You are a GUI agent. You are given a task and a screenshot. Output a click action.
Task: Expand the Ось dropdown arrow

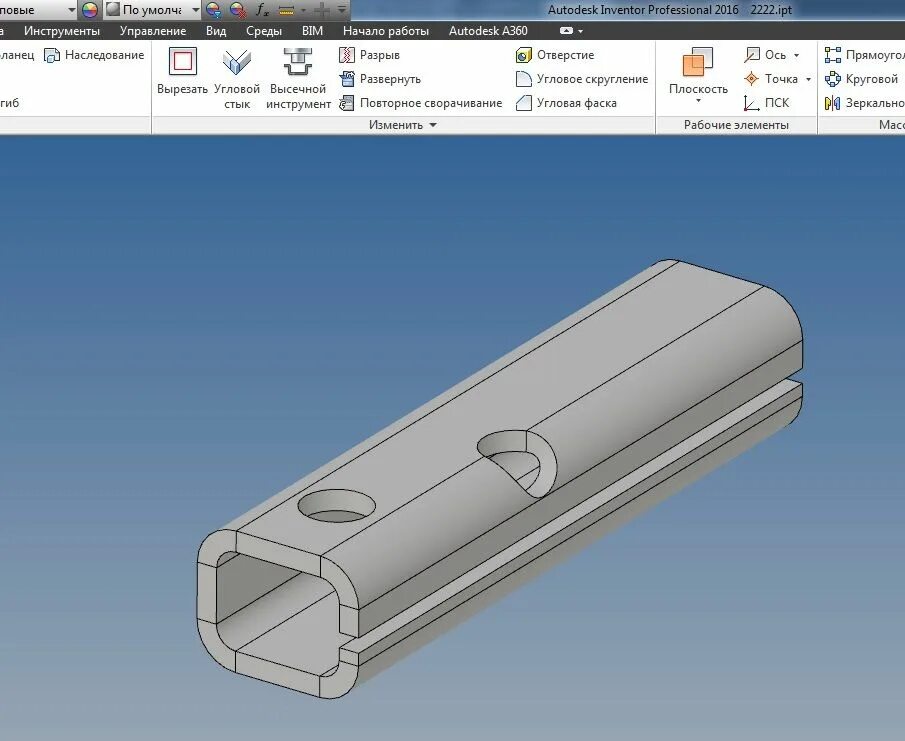click(796, 55)
